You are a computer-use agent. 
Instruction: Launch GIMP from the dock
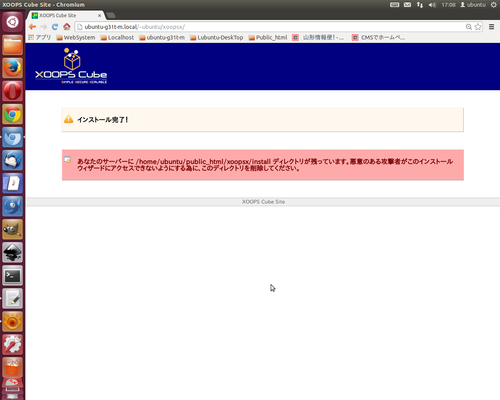point(12,229)
